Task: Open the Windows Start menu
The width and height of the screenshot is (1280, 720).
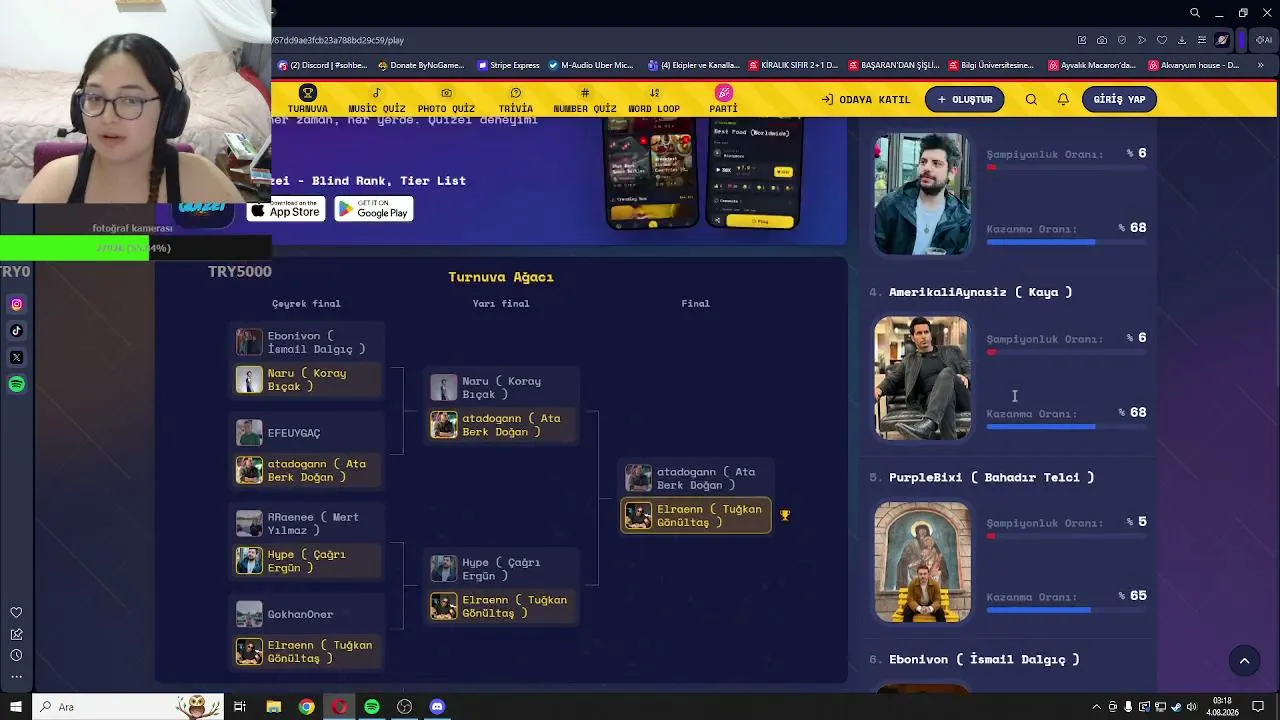Action: click(15, 707)
